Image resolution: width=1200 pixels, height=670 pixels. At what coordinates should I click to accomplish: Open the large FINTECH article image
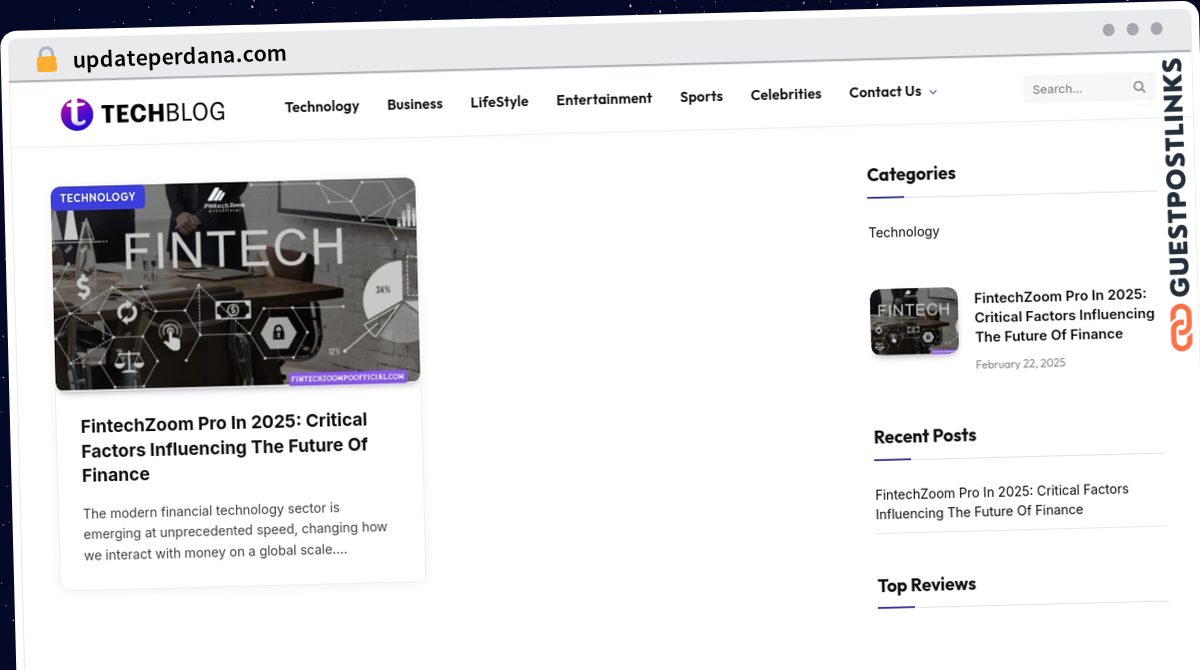click(x=237, y=284)
